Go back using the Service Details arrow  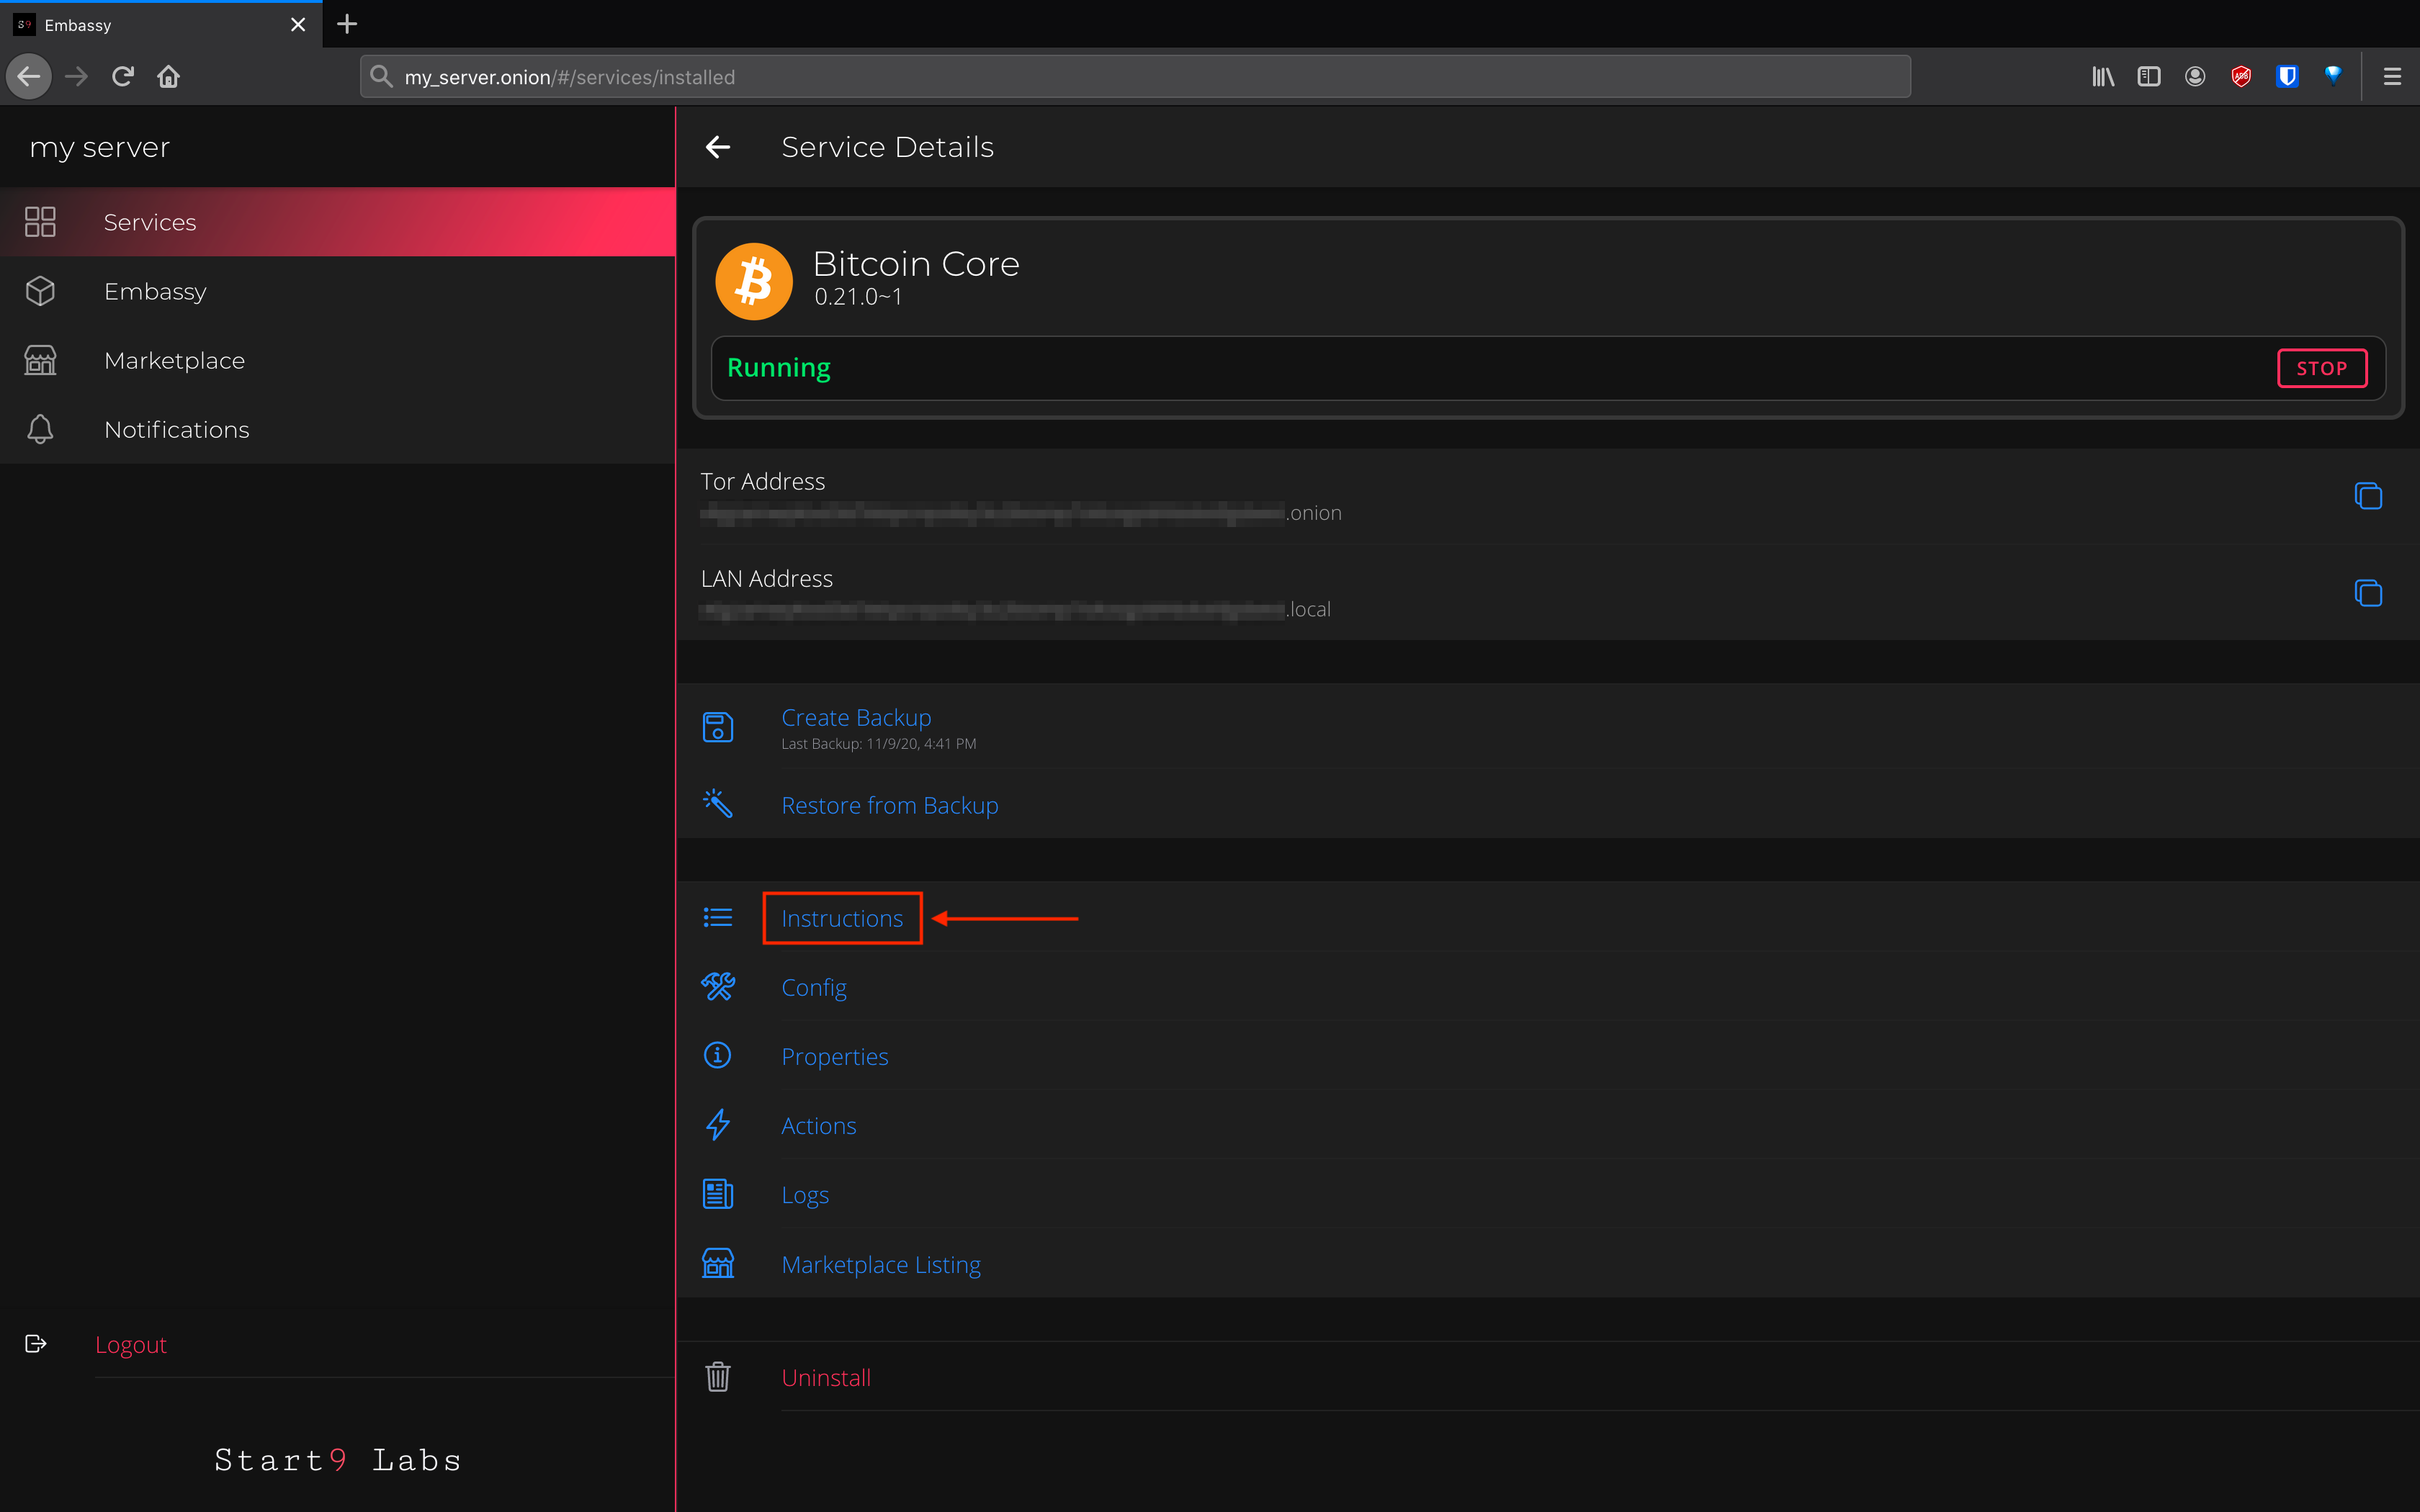click(717, 147)
